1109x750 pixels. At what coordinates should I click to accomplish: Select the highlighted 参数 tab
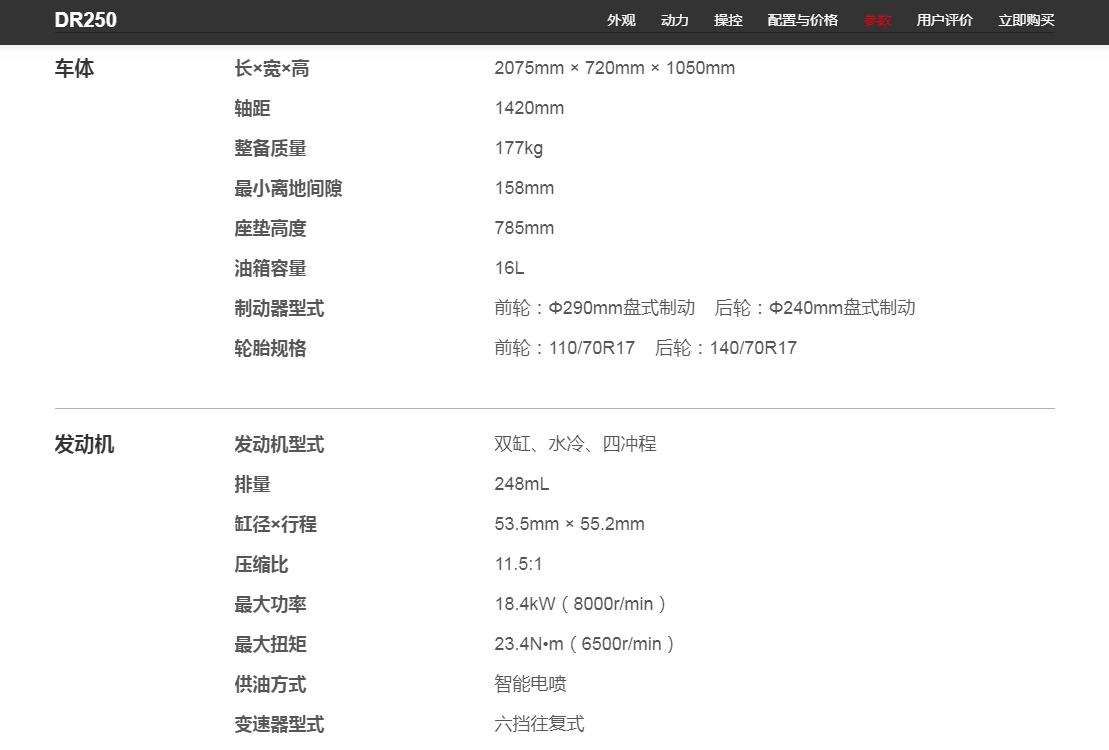pyautogui.click(x=877, y=21)
